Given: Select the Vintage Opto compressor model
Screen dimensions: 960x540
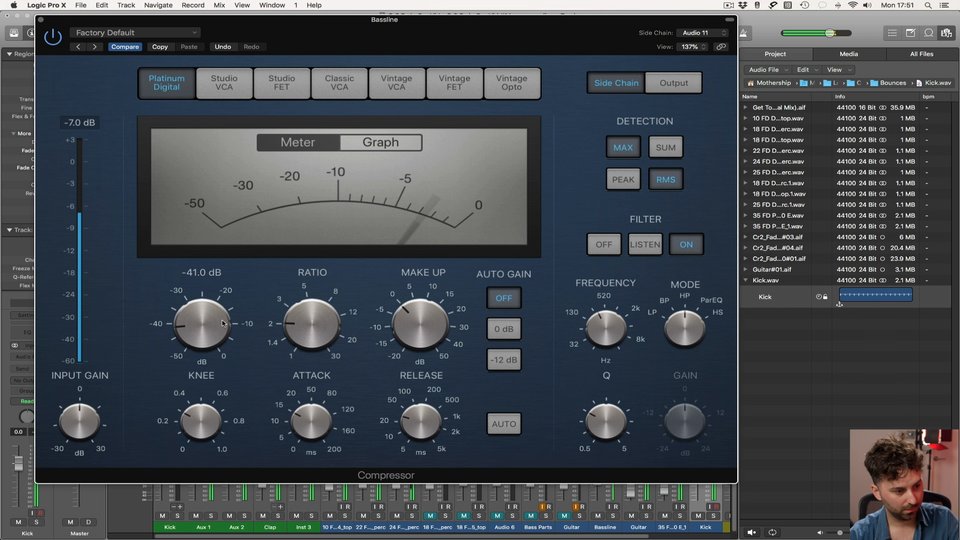Looking at the screenshot, I should pos(511,83).
